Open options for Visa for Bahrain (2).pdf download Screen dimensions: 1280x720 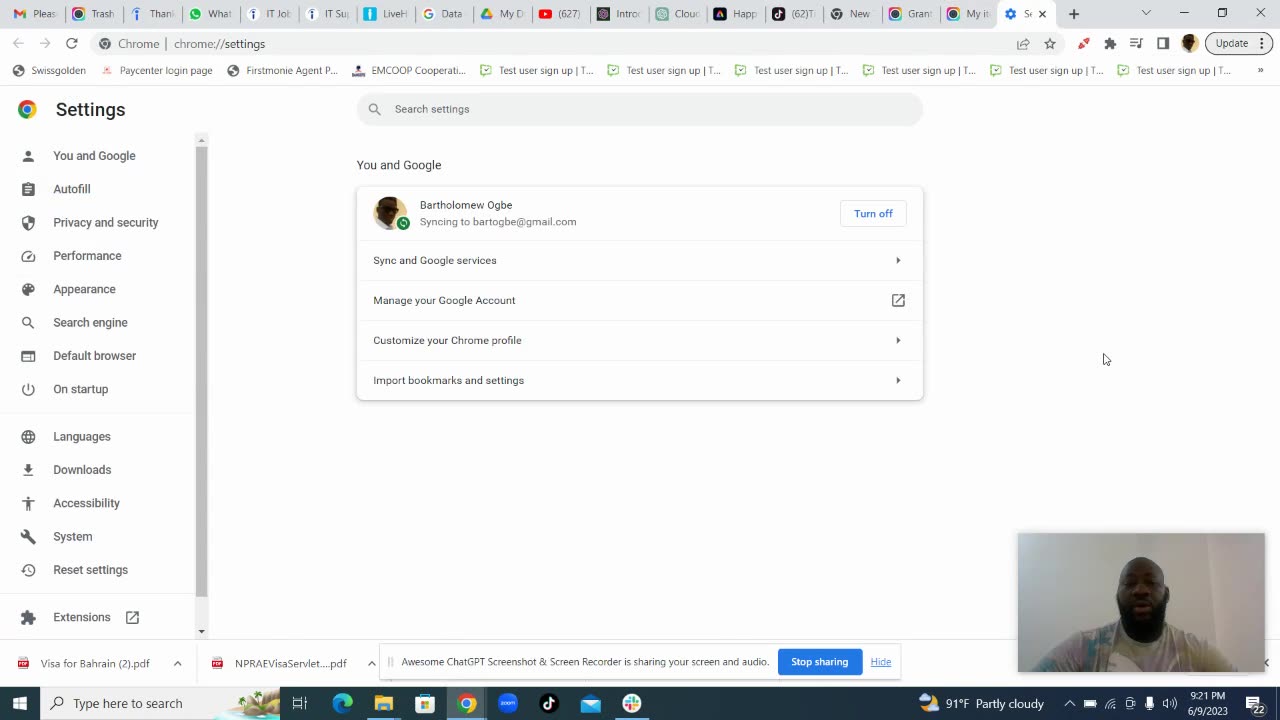[177, 663]
